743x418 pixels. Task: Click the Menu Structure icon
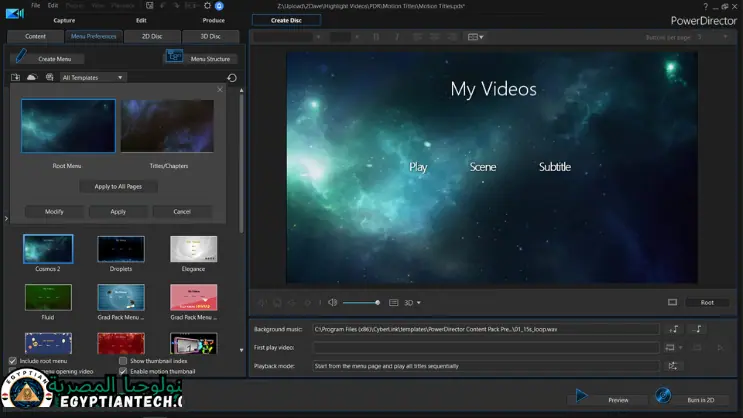point(174,57)
